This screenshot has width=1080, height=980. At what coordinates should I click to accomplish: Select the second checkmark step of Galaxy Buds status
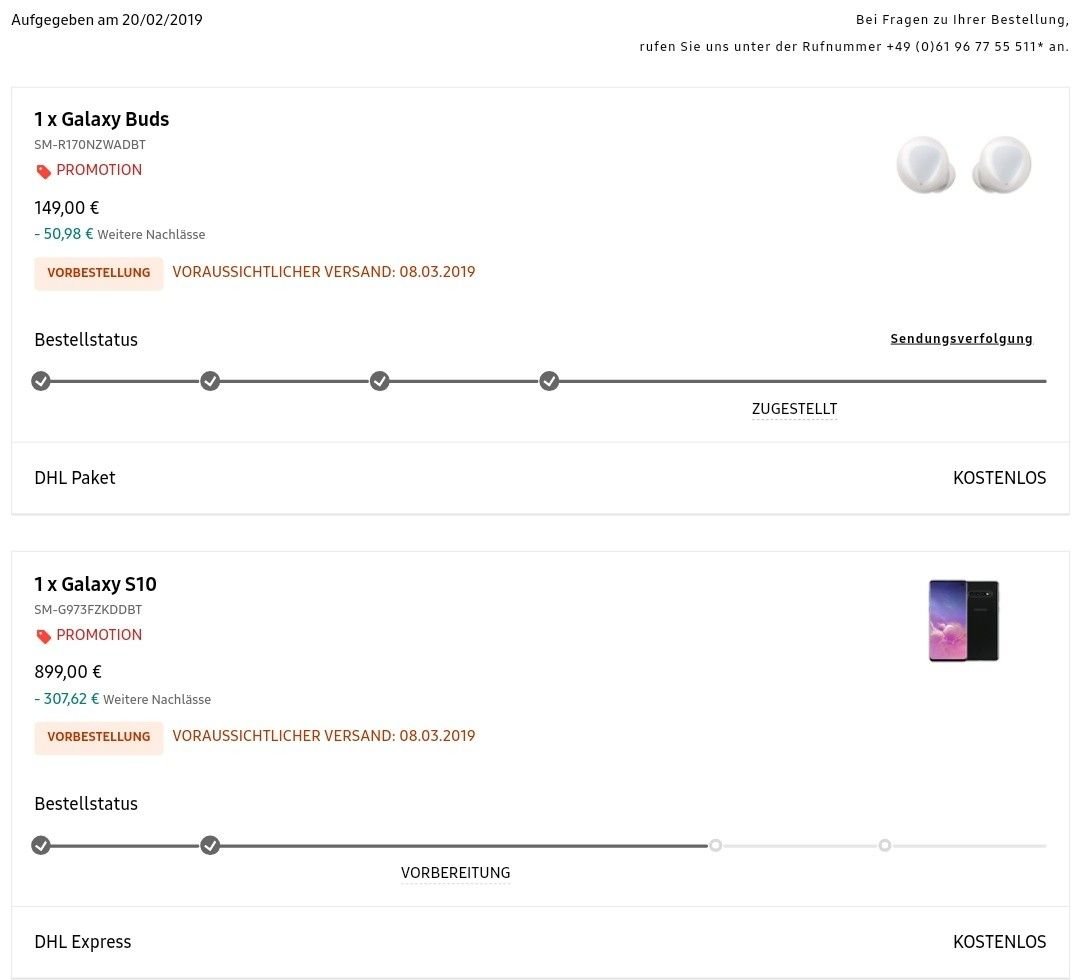coord(210,381)
